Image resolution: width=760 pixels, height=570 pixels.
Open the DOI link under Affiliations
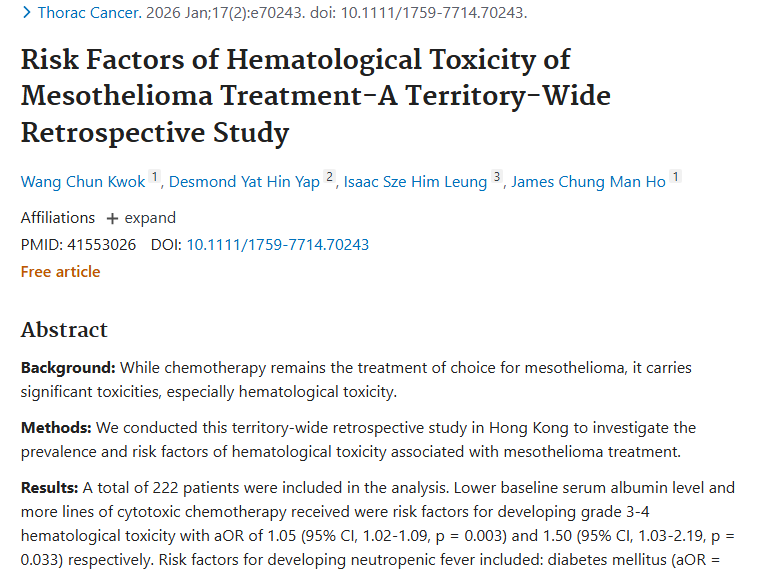pyautogui.click(x=277, y=244)
